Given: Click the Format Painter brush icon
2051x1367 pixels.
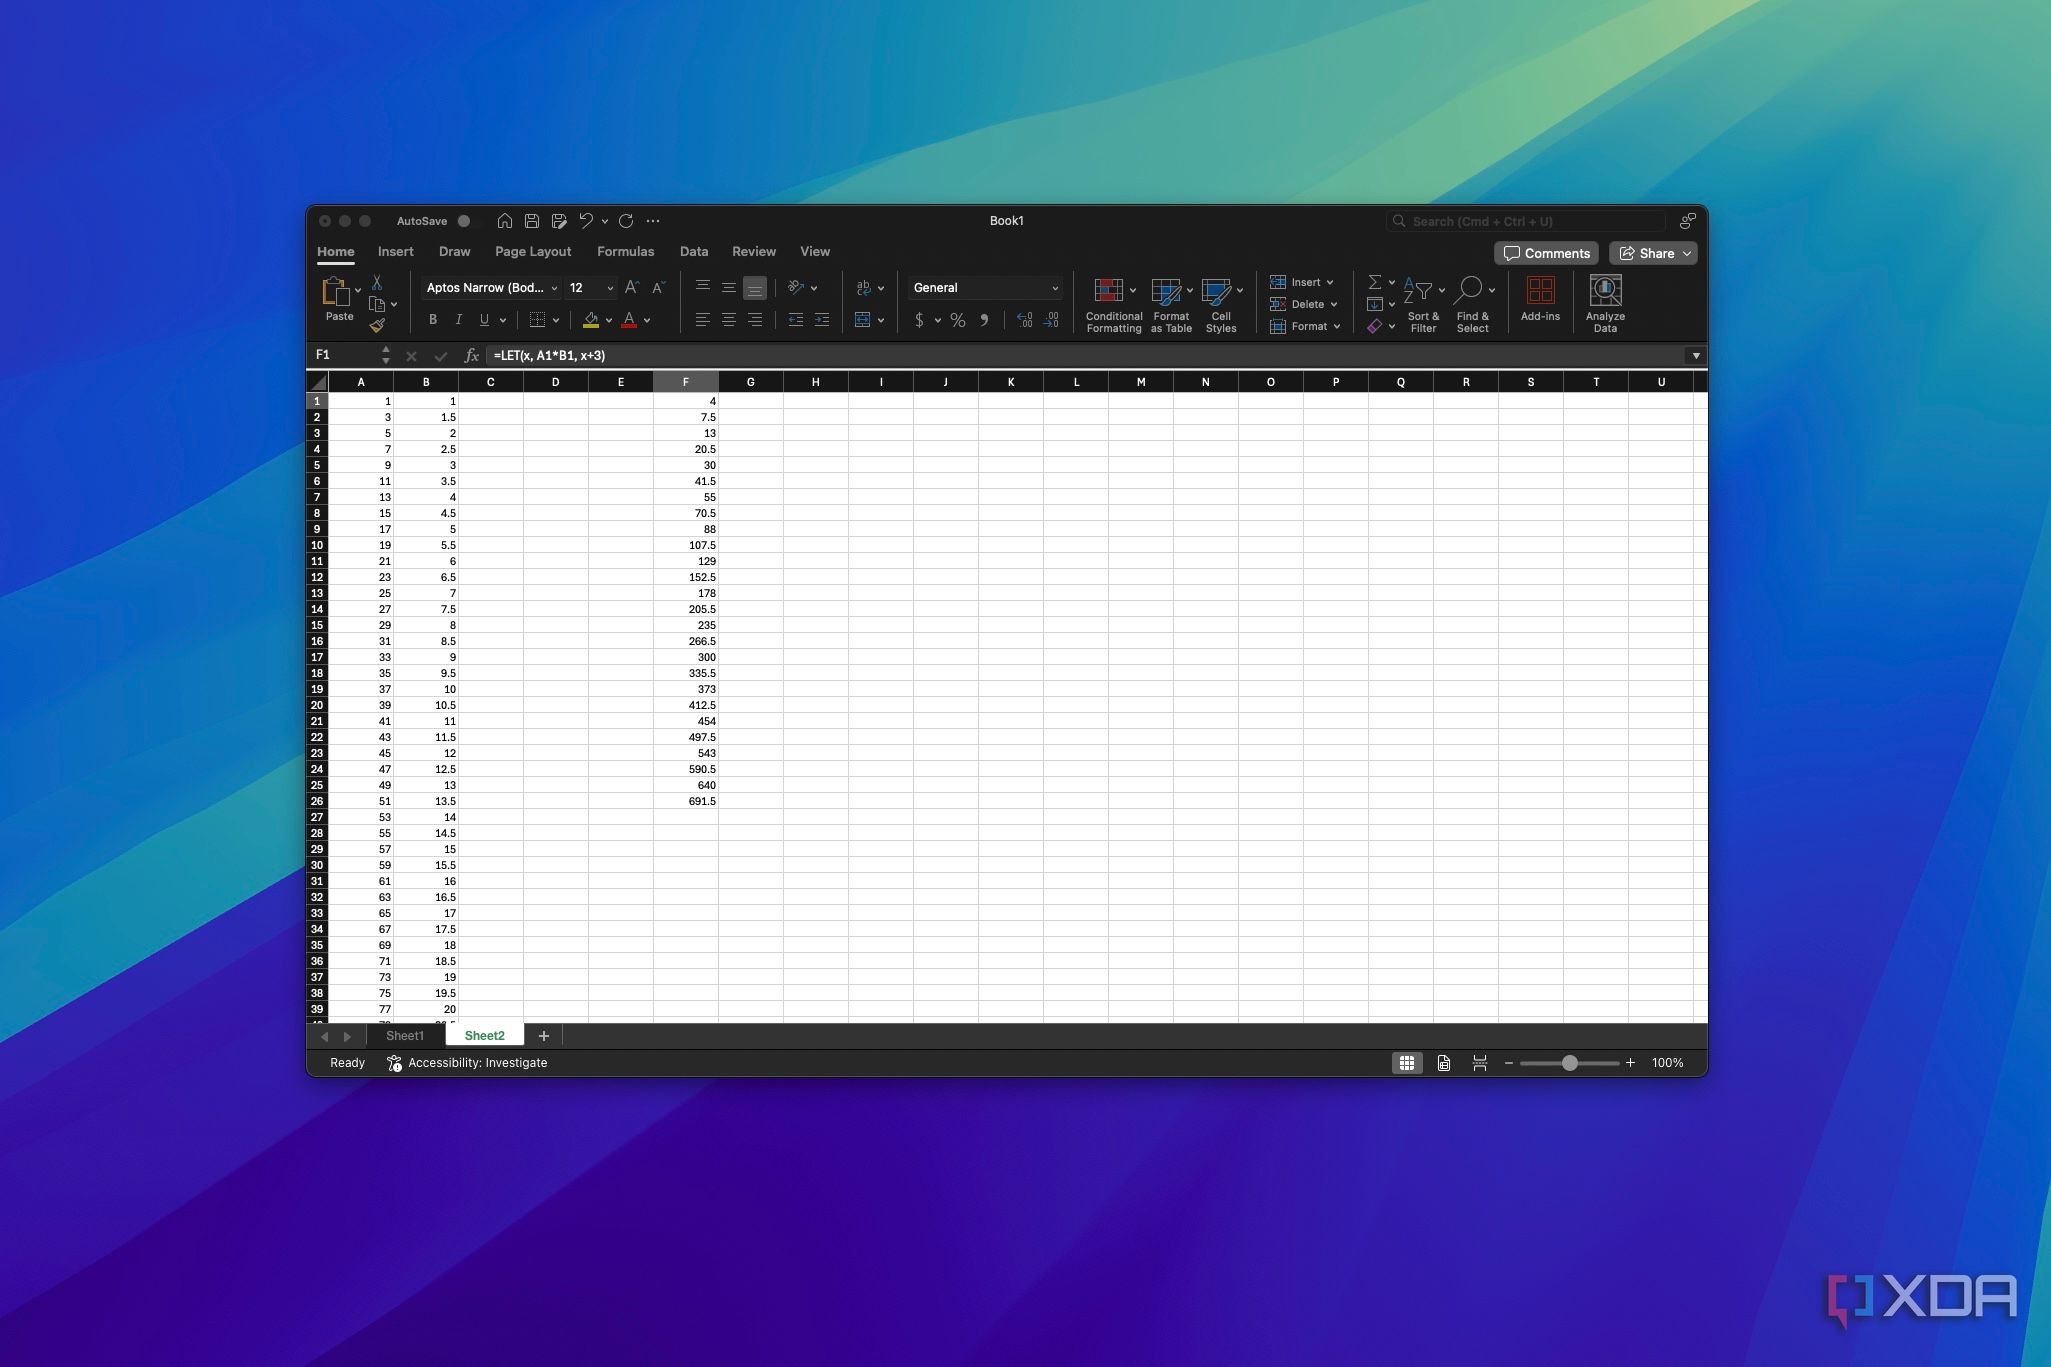Looking at the screenshot, I should 377,325.
